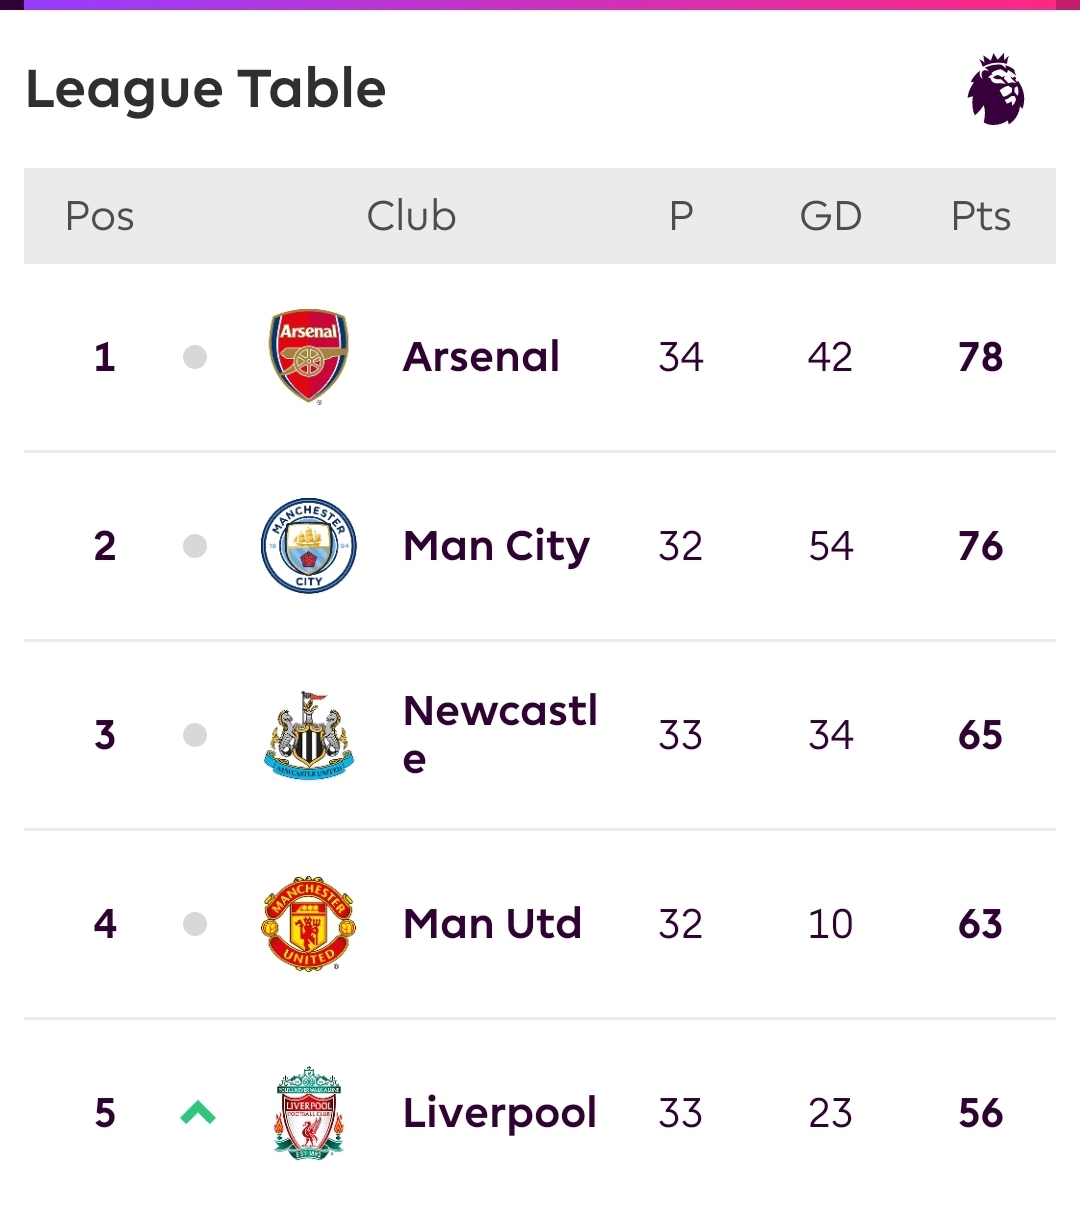Click the grey position dot next to Man Utd
Screen dimensions: 1080x1206
point(195,924)
